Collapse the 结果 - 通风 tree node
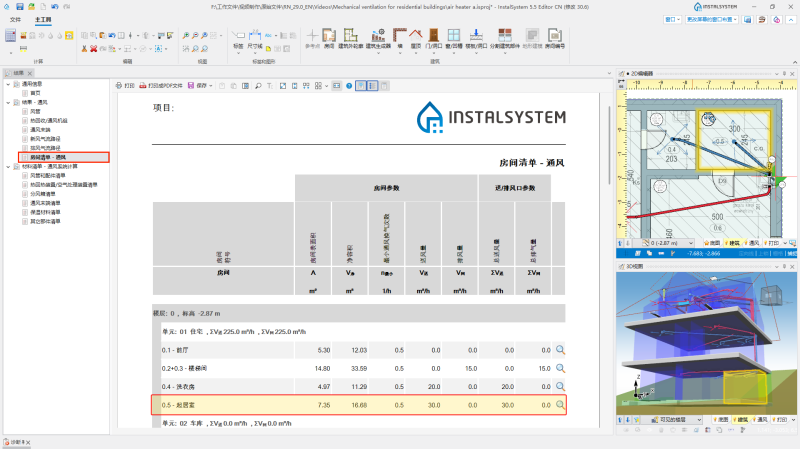The width and height of the screenshot is (800, 449). point(8,102)
